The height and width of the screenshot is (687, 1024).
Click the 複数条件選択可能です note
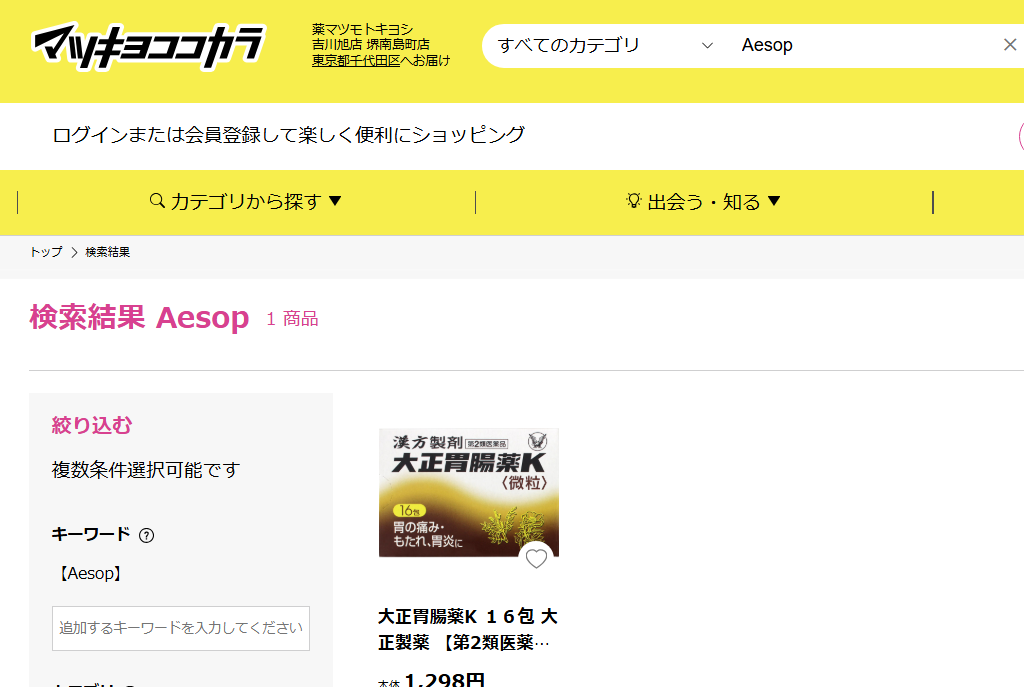146,470
